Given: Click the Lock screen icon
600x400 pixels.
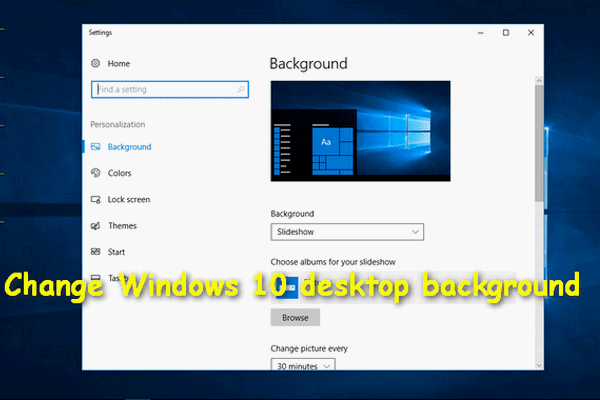Looking at the screenshot, I should (x=96, y=199).
